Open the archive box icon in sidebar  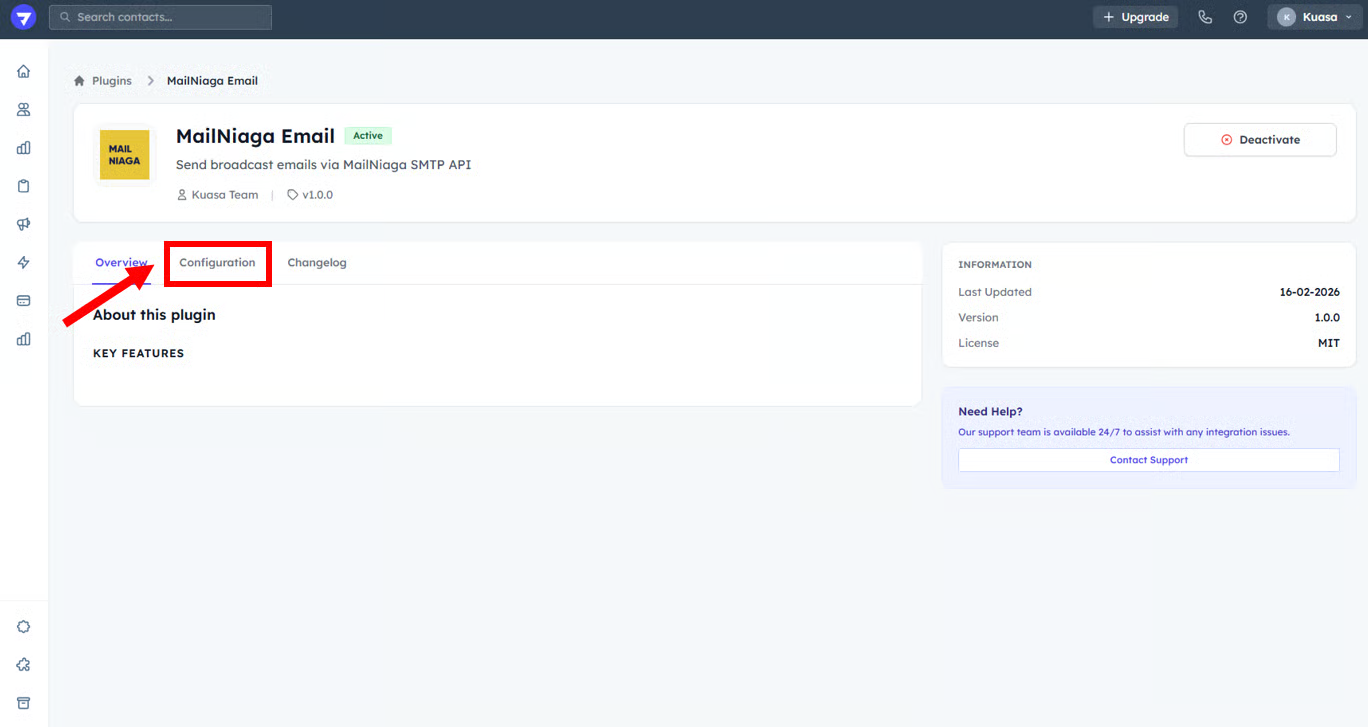tap(24, 703)
